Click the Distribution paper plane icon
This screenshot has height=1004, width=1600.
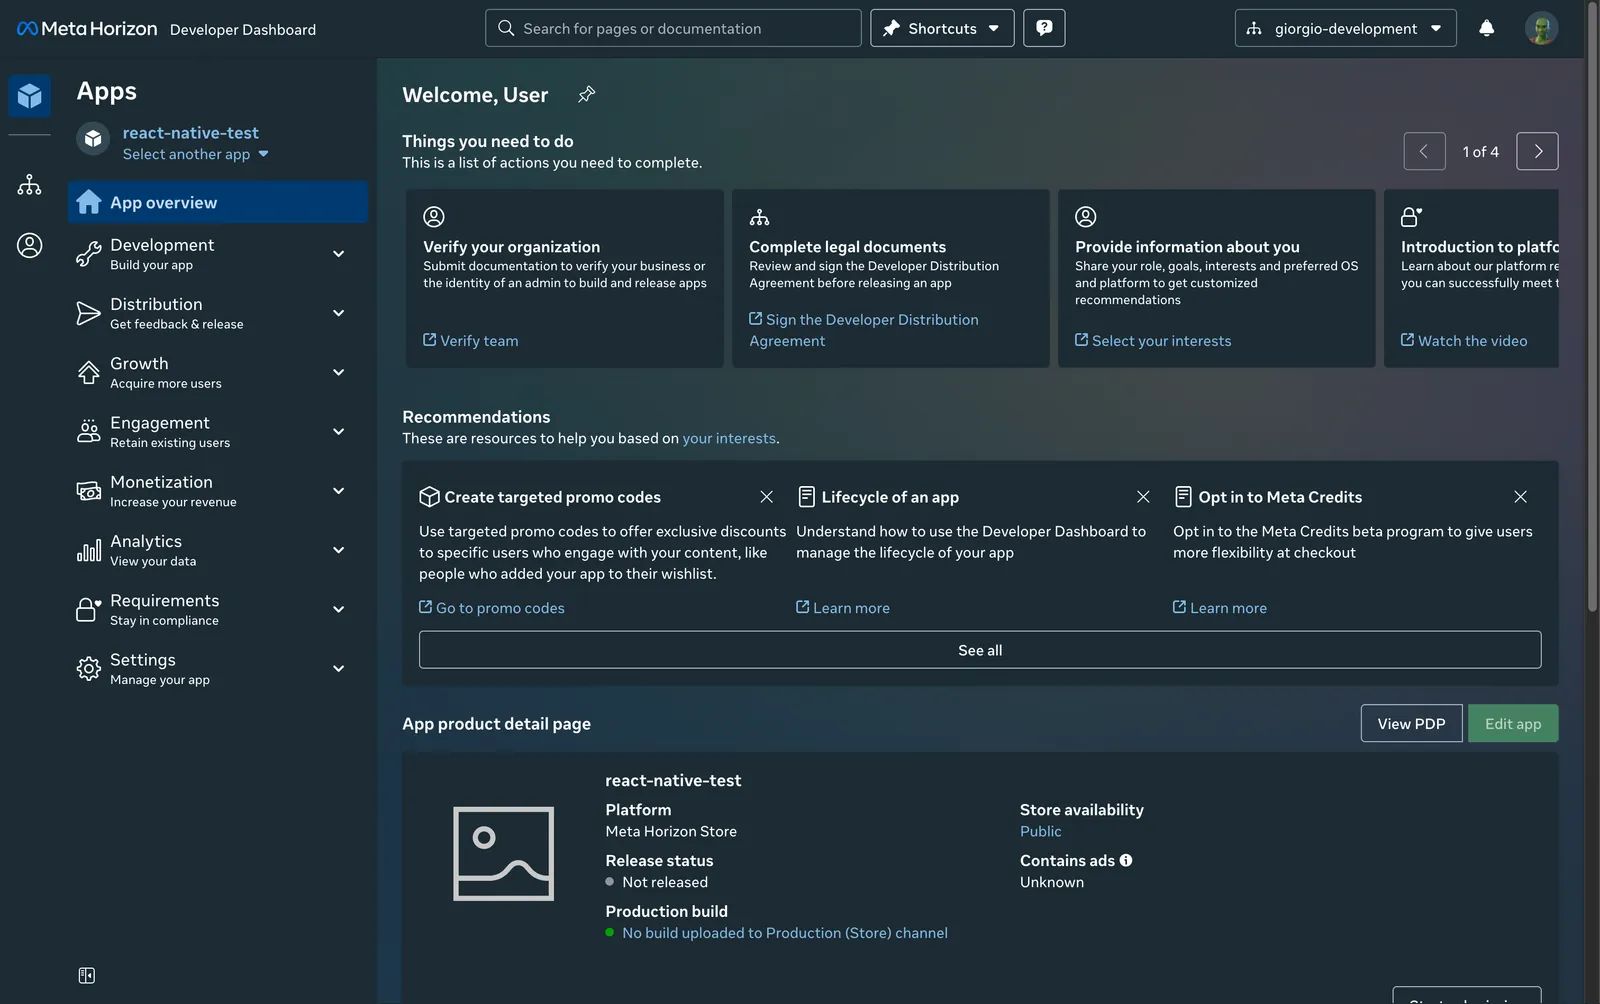[89, 313]
